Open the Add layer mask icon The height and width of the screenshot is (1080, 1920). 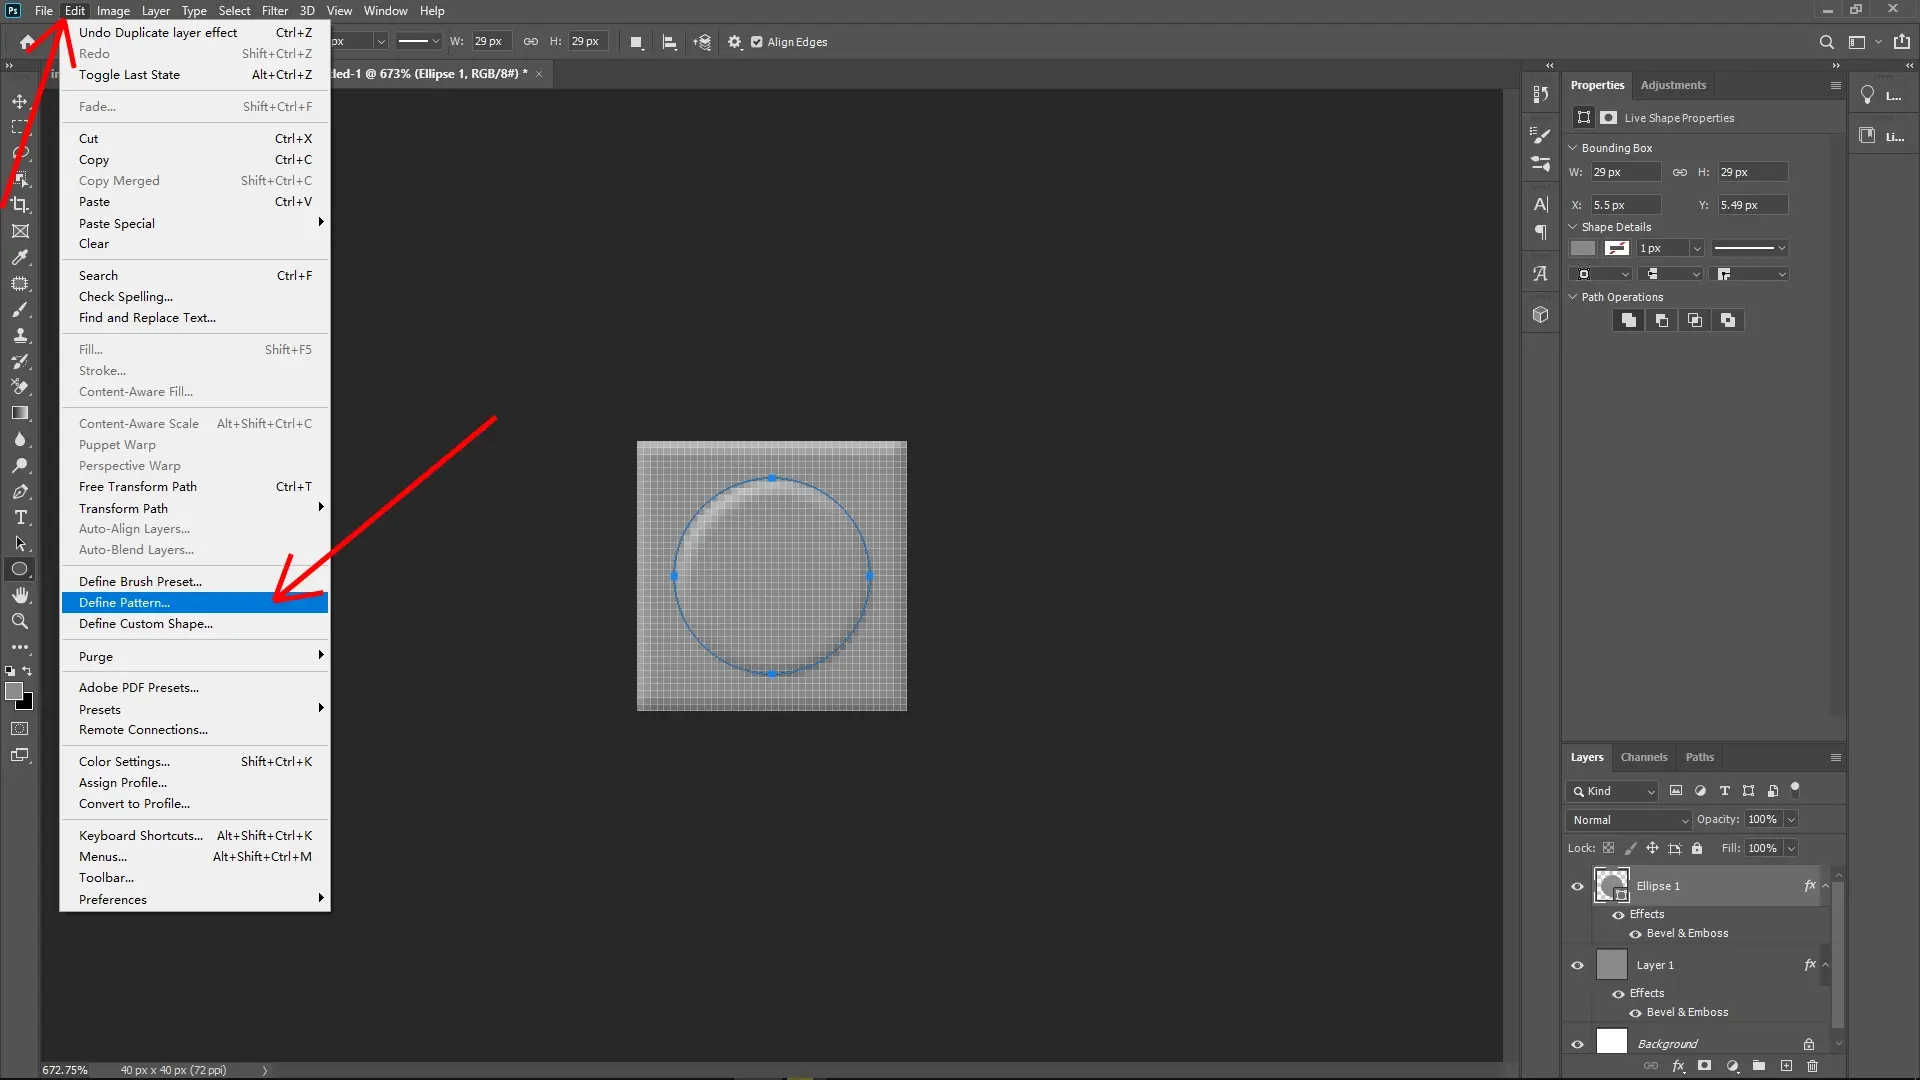[1704, 1066]
